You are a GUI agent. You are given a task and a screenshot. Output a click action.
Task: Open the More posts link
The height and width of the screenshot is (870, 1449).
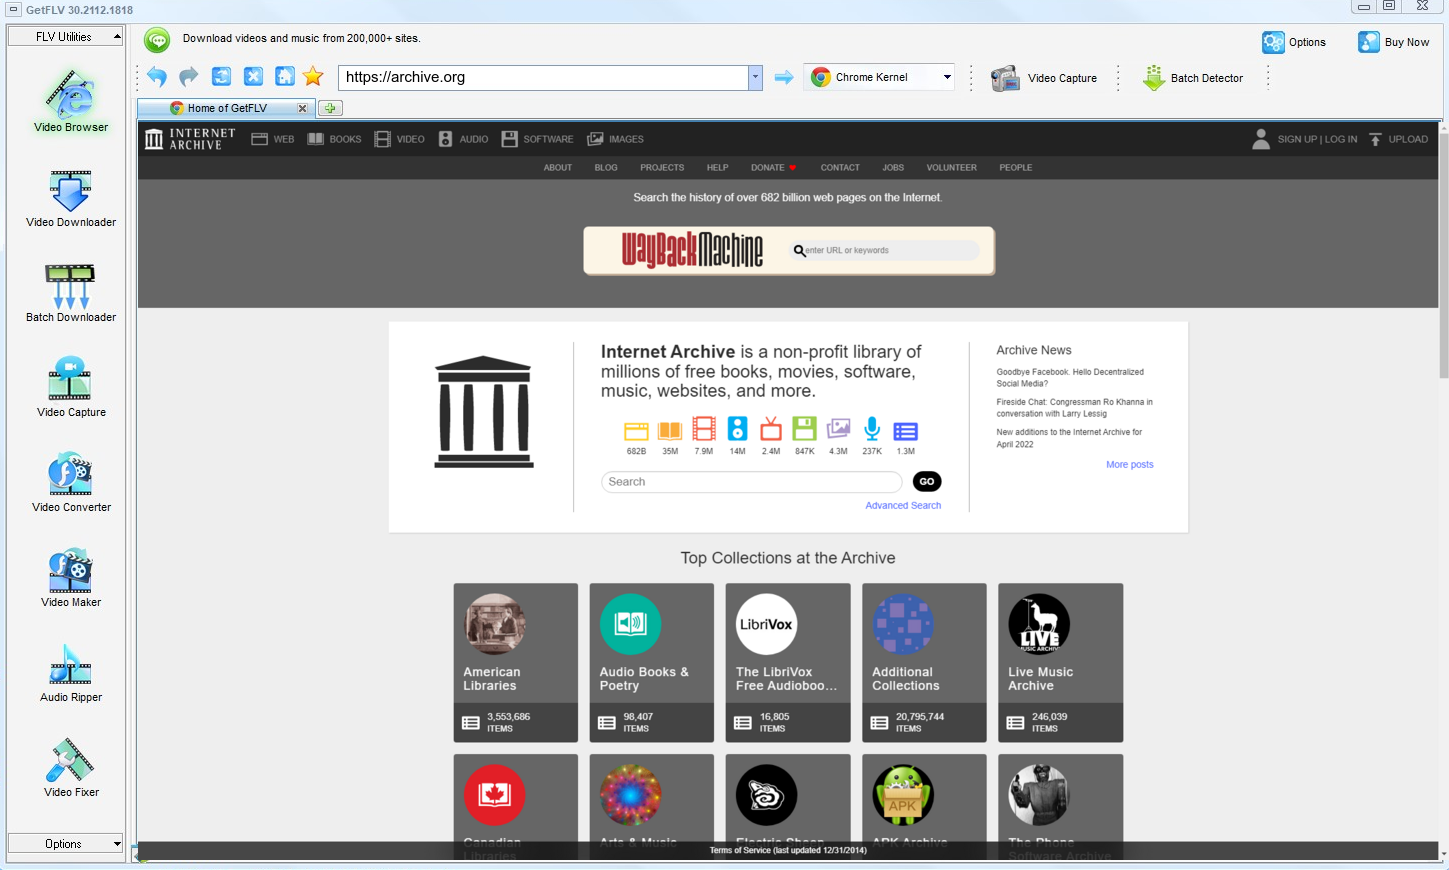[x=1130, y=465]
